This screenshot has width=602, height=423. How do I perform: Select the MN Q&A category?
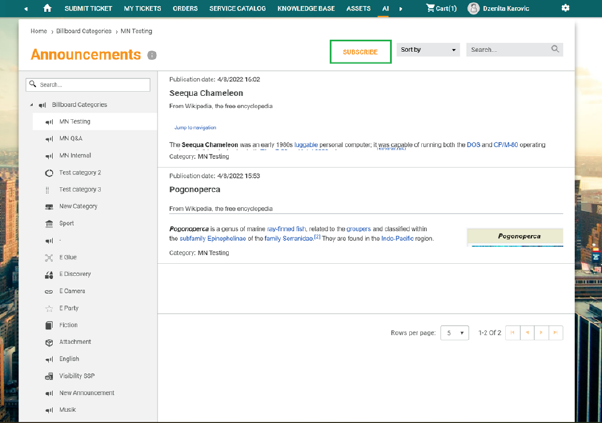71,139
